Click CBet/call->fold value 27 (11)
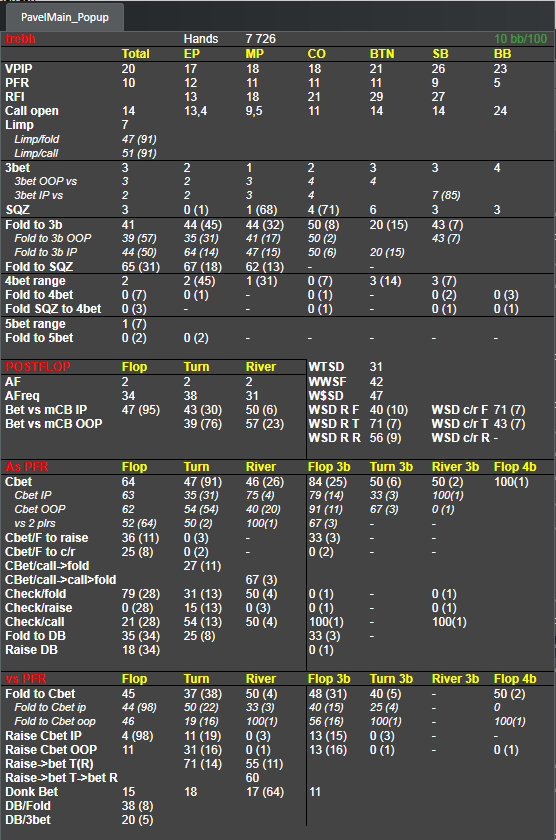The height and width of the screenshot is (840, 556). pos(202,566)
